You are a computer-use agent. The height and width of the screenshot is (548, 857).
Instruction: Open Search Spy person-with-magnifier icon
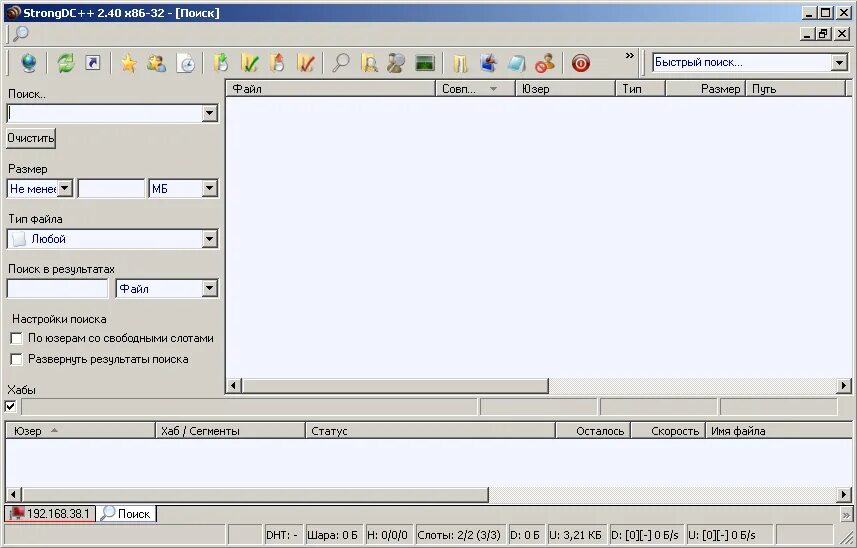(x=396, y=63)
